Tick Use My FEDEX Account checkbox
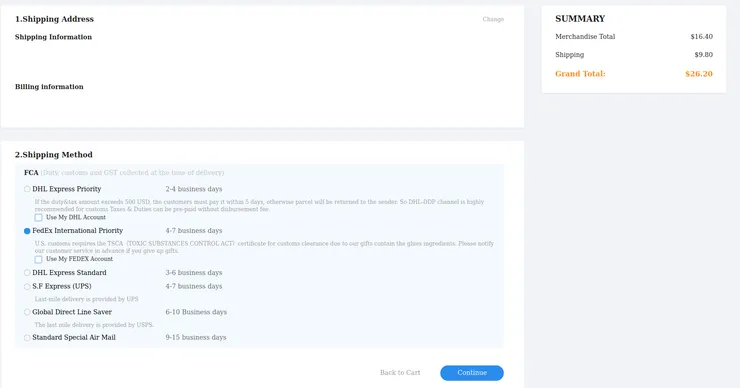The image size is (740, 388). [38, 259]
